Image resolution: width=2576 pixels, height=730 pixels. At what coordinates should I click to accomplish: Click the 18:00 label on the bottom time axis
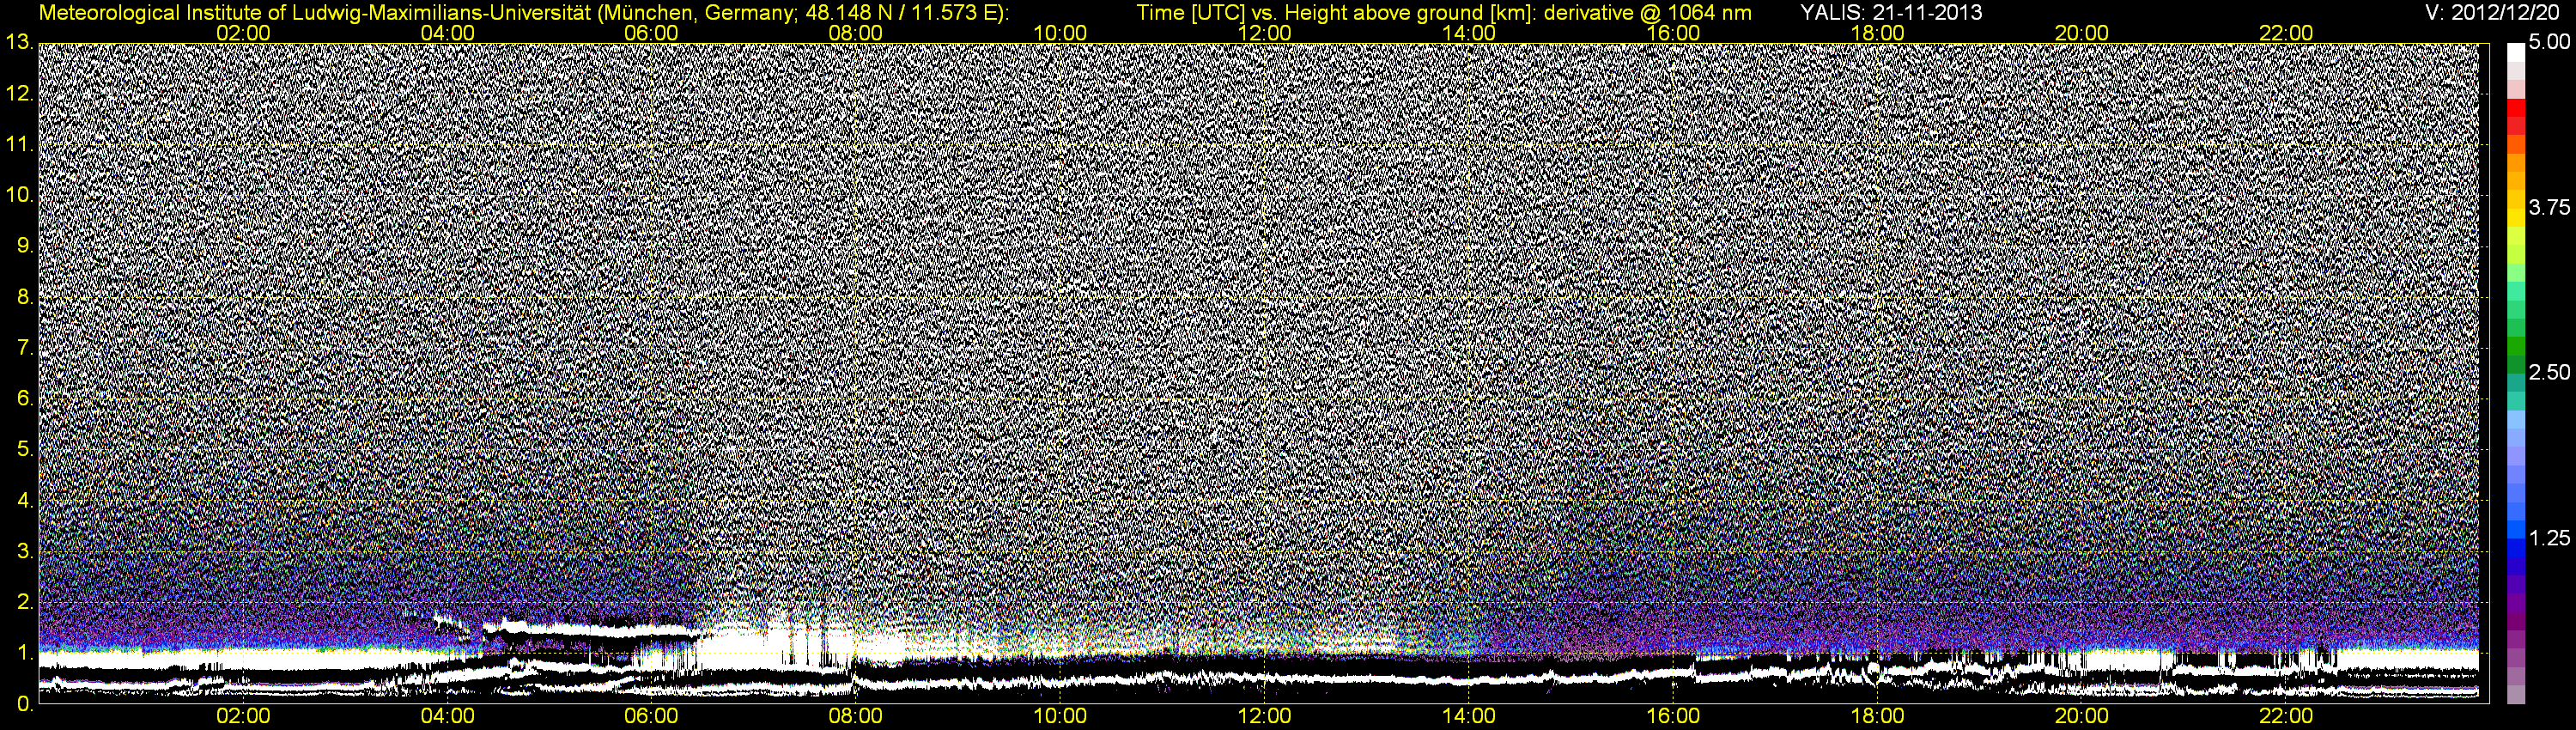coord(1878,716)
